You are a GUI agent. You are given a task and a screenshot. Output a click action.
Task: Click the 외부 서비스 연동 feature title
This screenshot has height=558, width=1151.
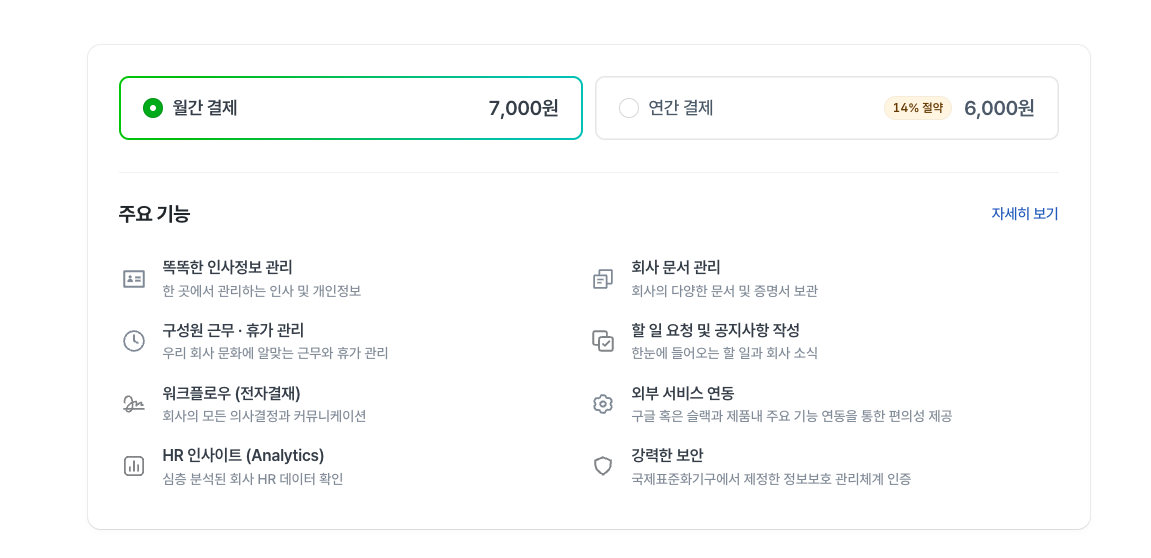pyautogui.click(x=683, y=393)
